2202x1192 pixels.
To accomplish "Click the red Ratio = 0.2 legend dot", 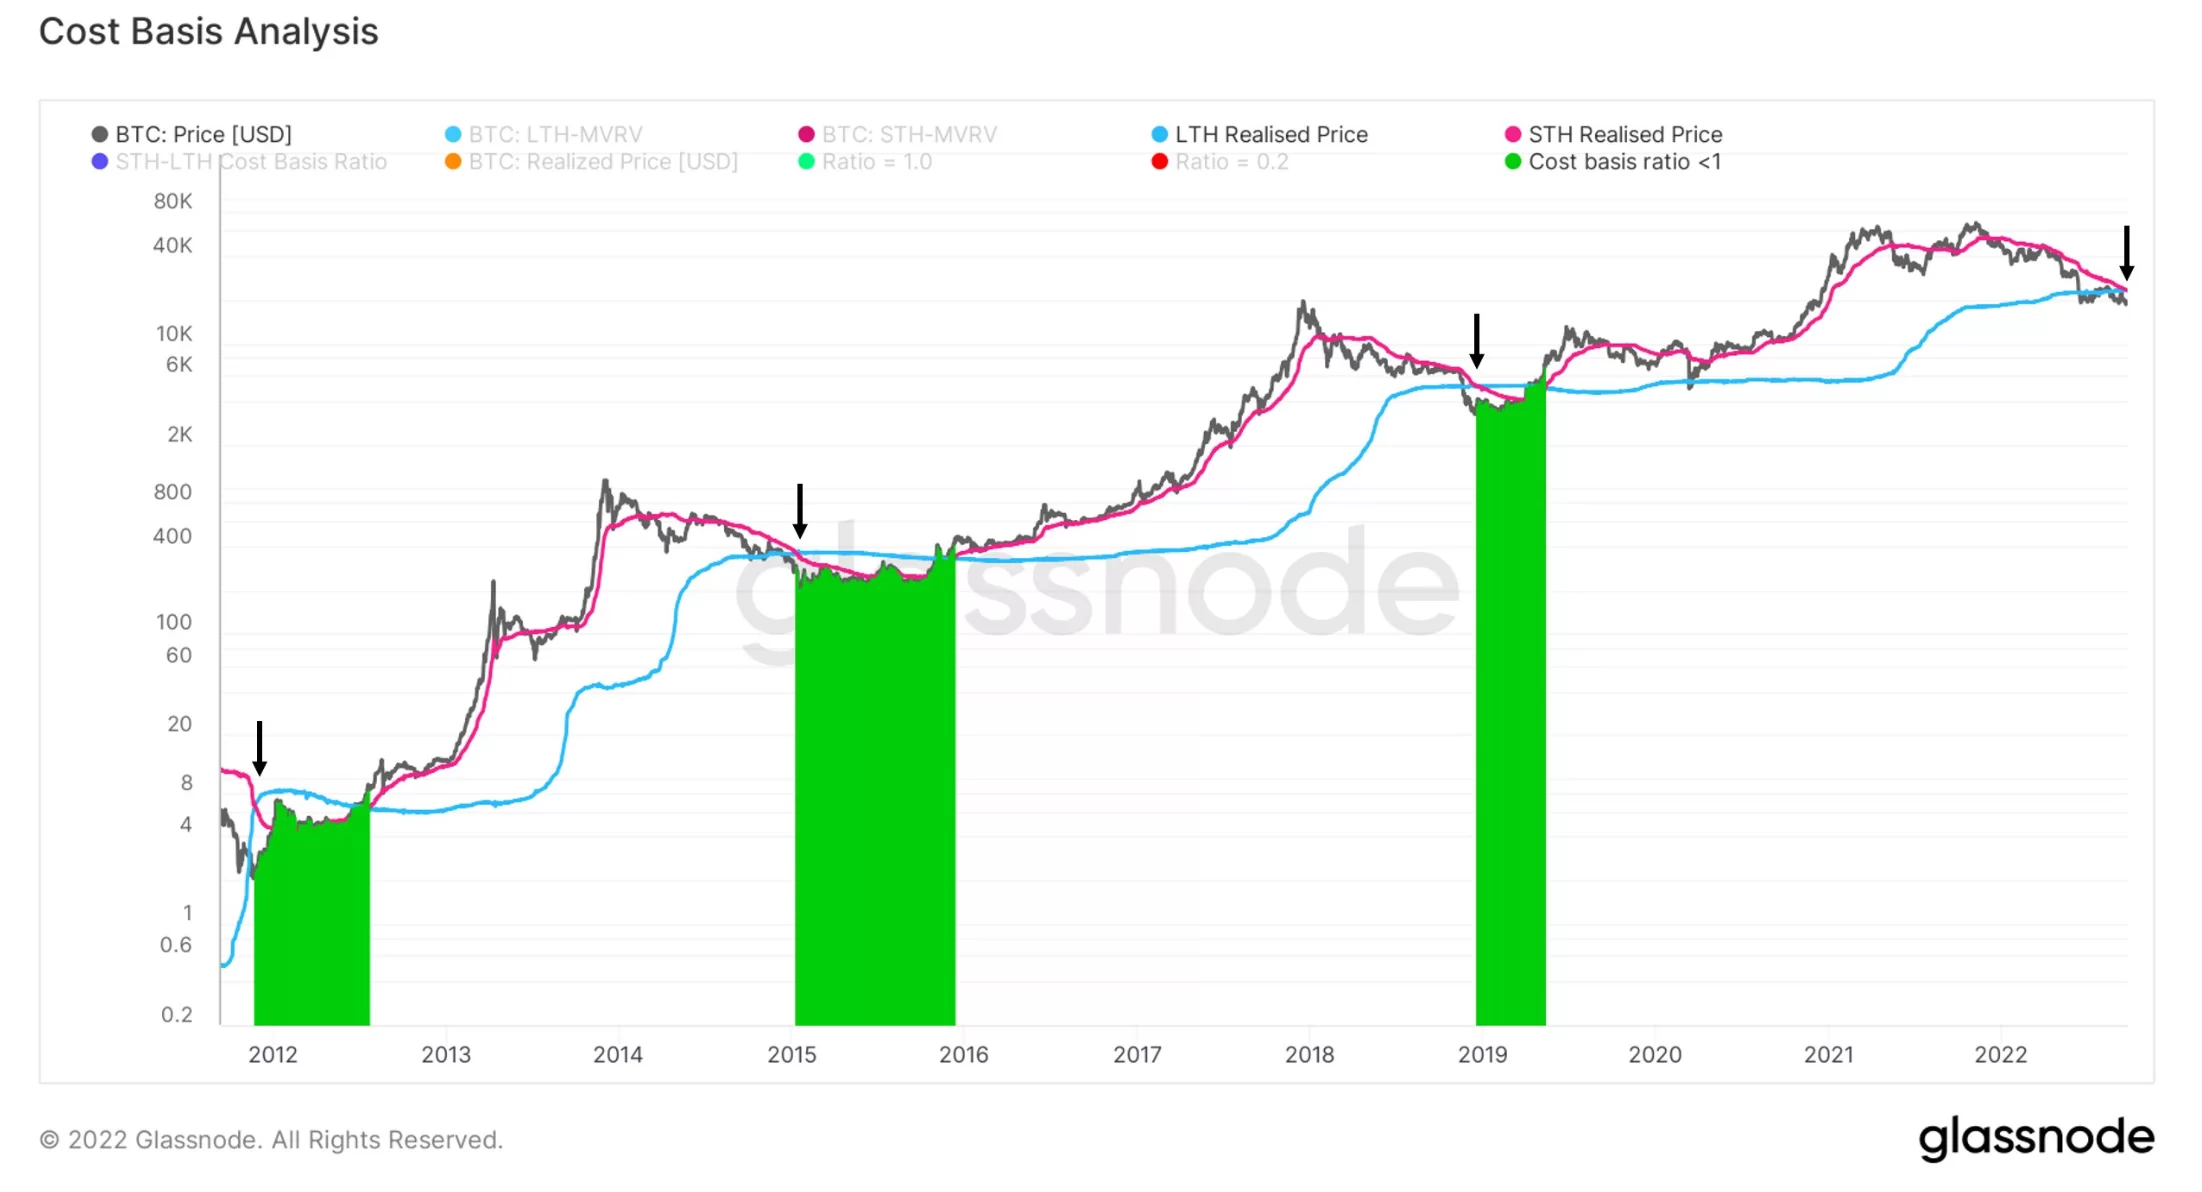I will (1160, 162).
